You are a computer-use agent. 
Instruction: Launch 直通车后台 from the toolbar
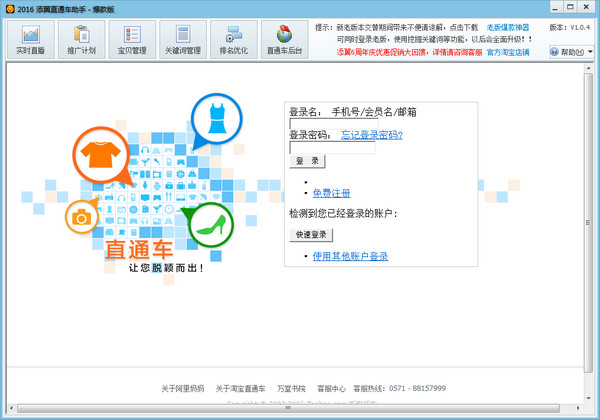[284, 40]
